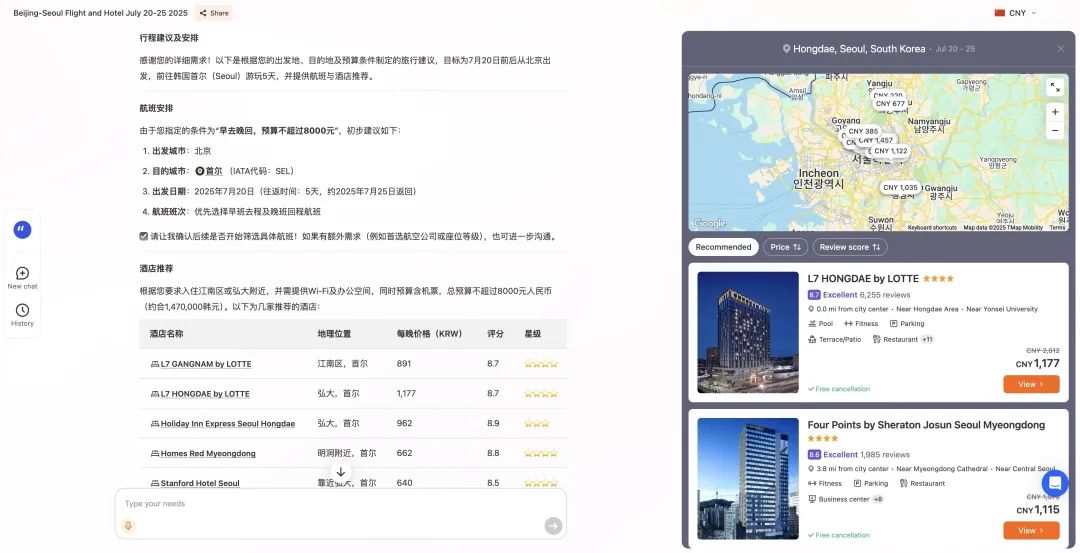This screenshot has width=1080, height=553.
Task: Click the Share button beside the title
Action: point(214,13)
